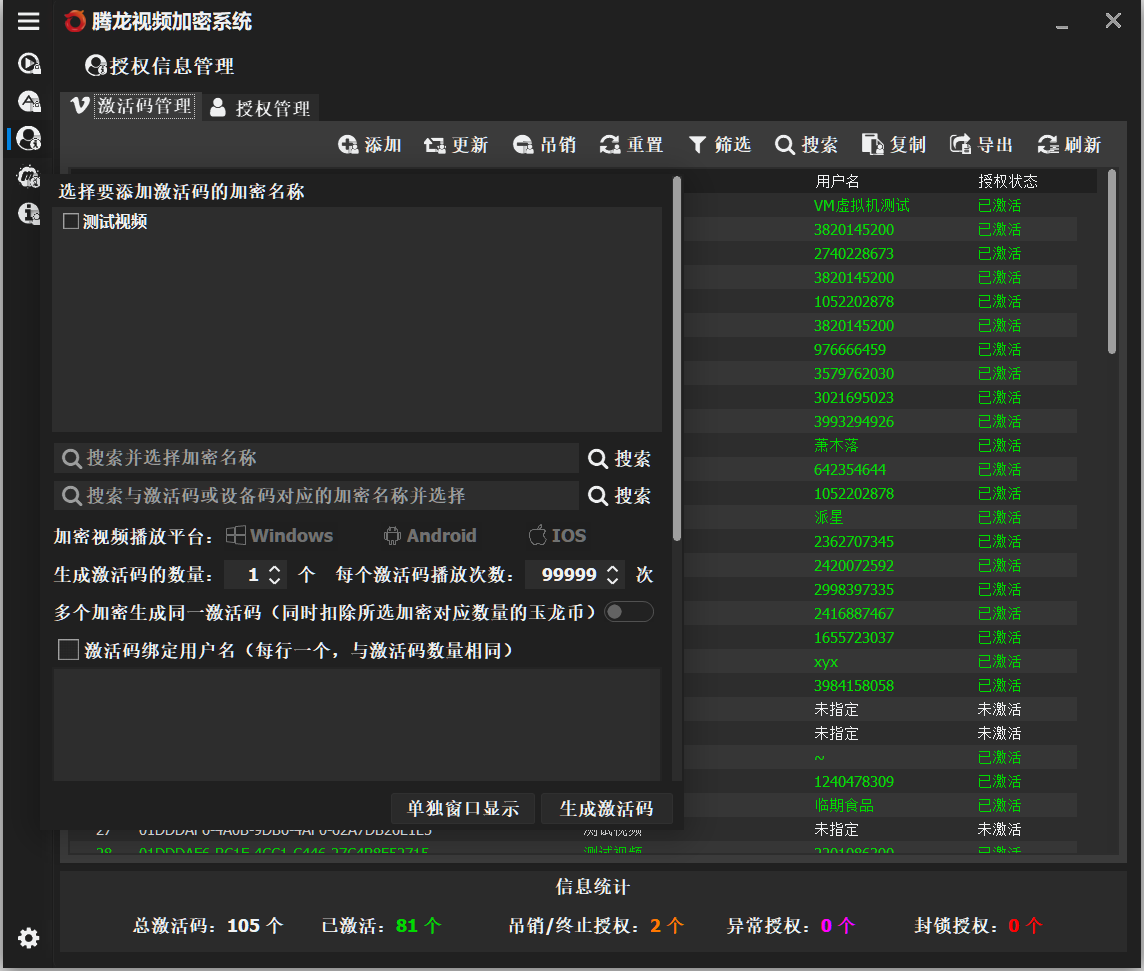1144x971 pixels.
Task: Open settings gear at bottom left
Action: (x=28, y=938)
